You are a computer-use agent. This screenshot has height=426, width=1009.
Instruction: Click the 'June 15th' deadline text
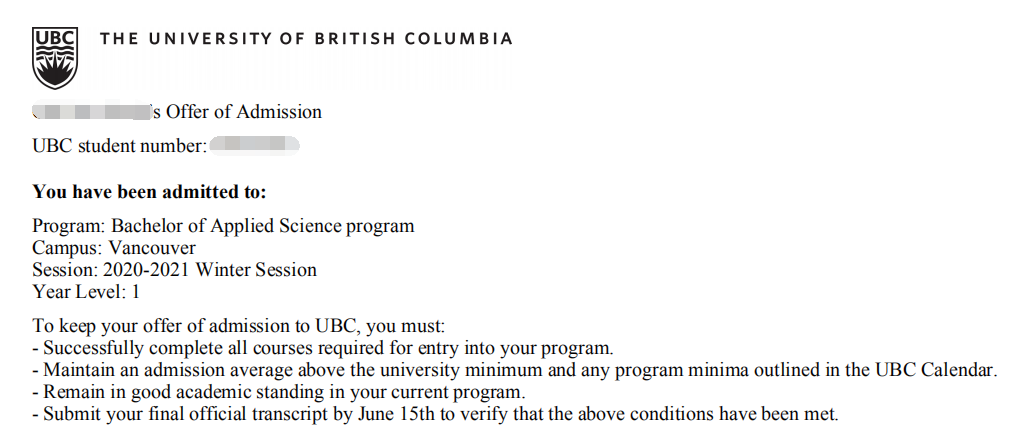[x=394, y=414]
